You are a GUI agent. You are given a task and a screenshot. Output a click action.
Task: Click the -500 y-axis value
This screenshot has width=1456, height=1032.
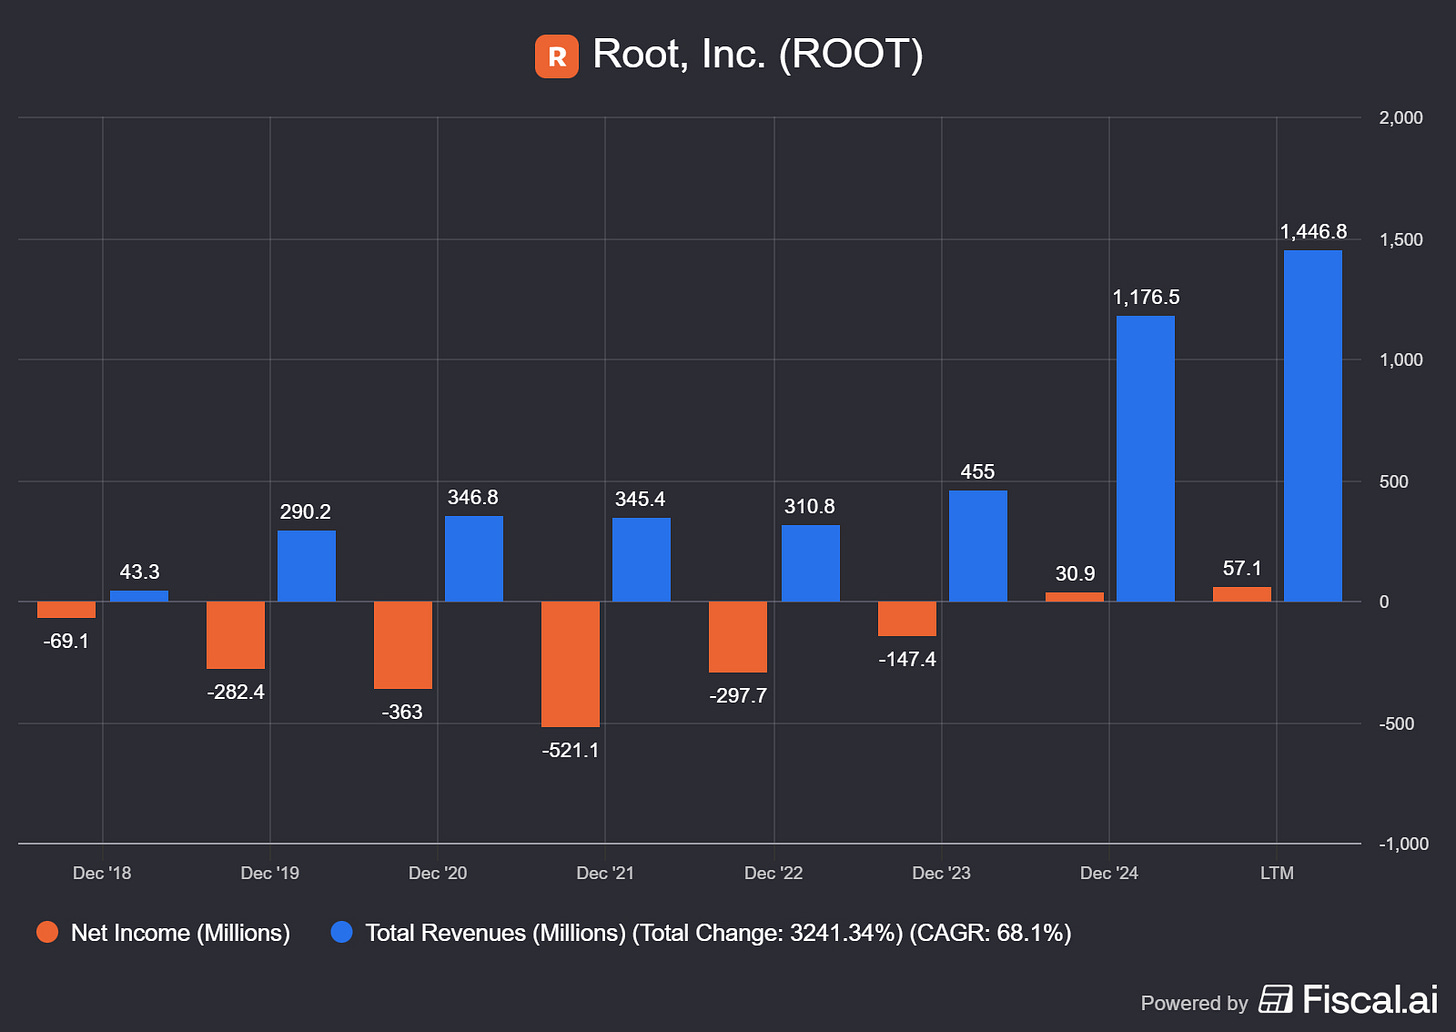pyautogui.click(x=1396, y=724)
